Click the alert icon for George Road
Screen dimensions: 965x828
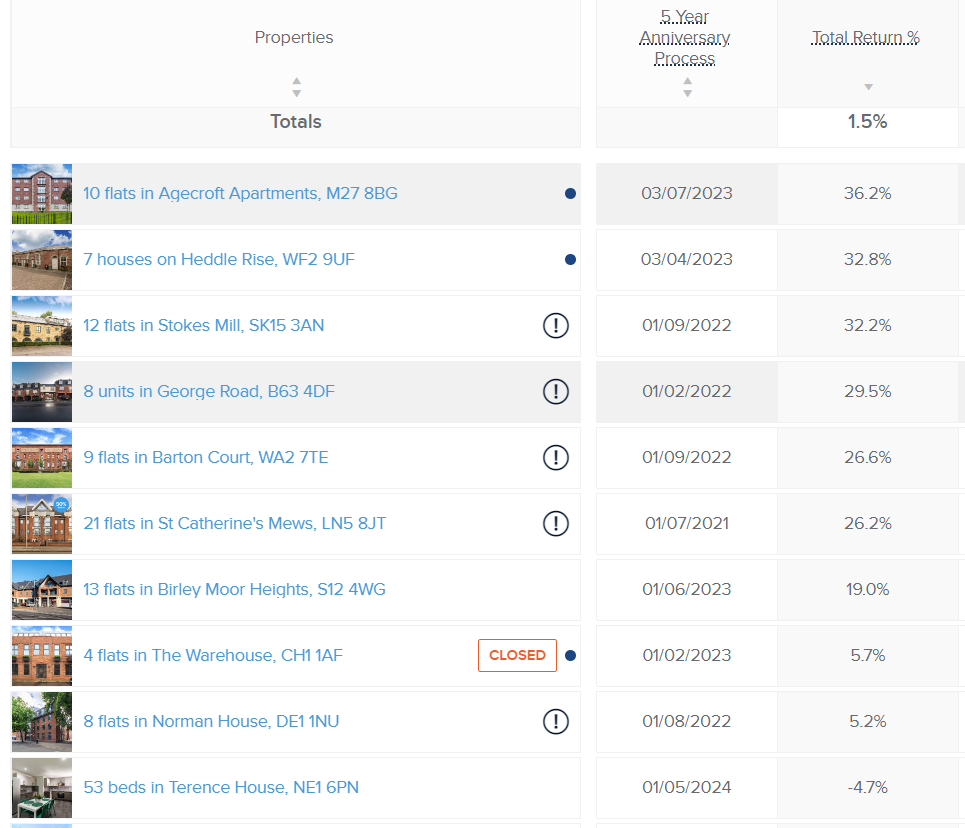556,391
